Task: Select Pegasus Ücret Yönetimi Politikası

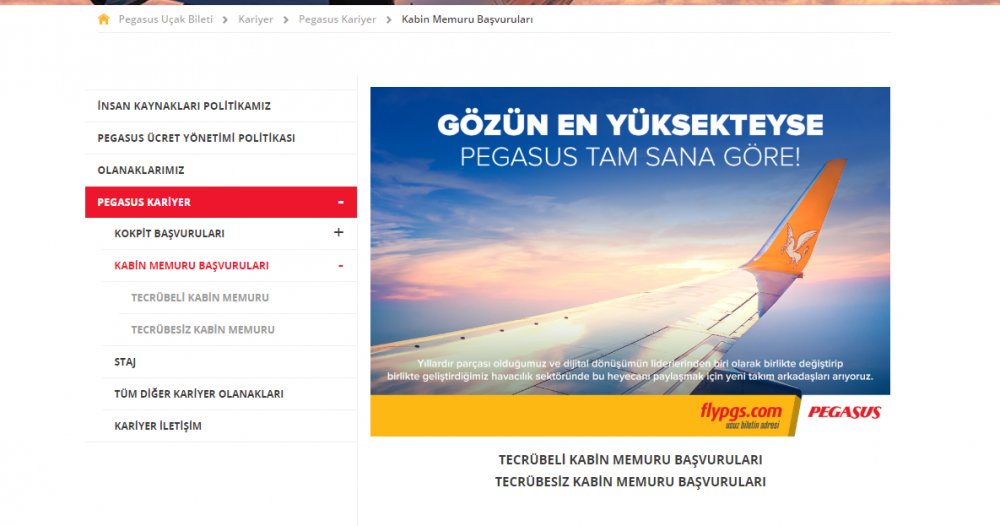Action: [x=196, y=138]
